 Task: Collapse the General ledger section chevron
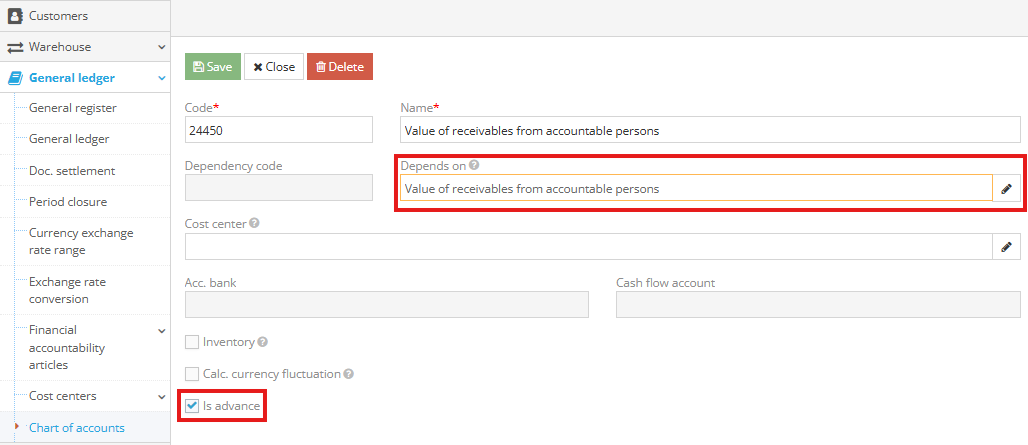162,78
